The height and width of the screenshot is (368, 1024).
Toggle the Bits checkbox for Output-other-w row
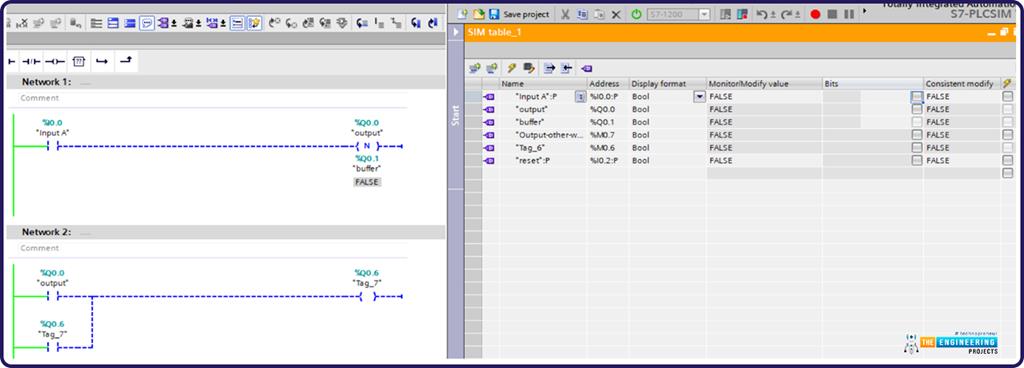tap(917, 134)
